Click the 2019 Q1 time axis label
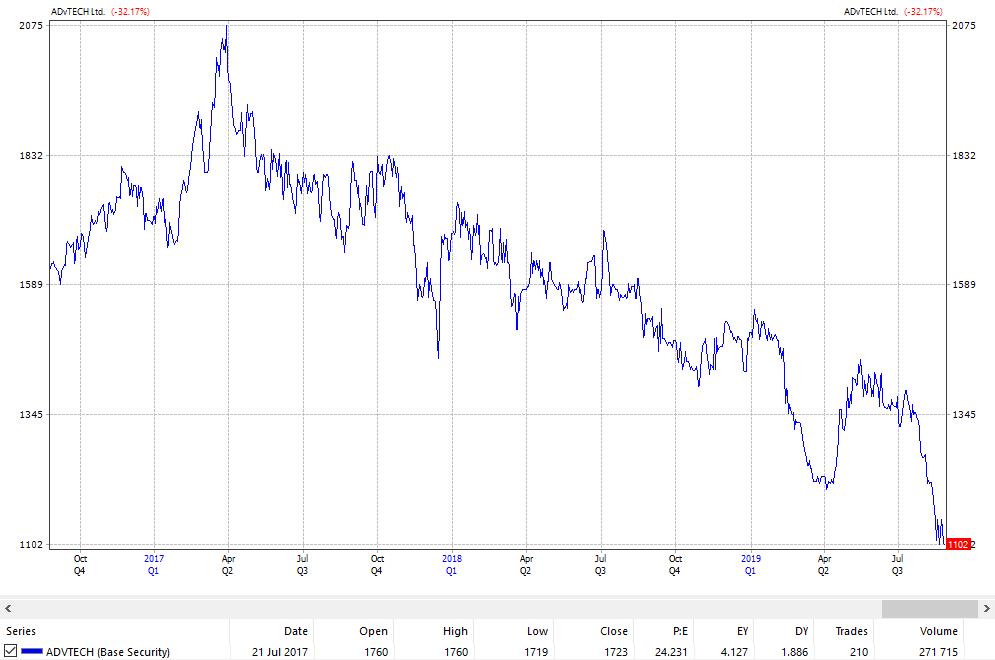This screenshot has width=995, height=660. (751, 565)
